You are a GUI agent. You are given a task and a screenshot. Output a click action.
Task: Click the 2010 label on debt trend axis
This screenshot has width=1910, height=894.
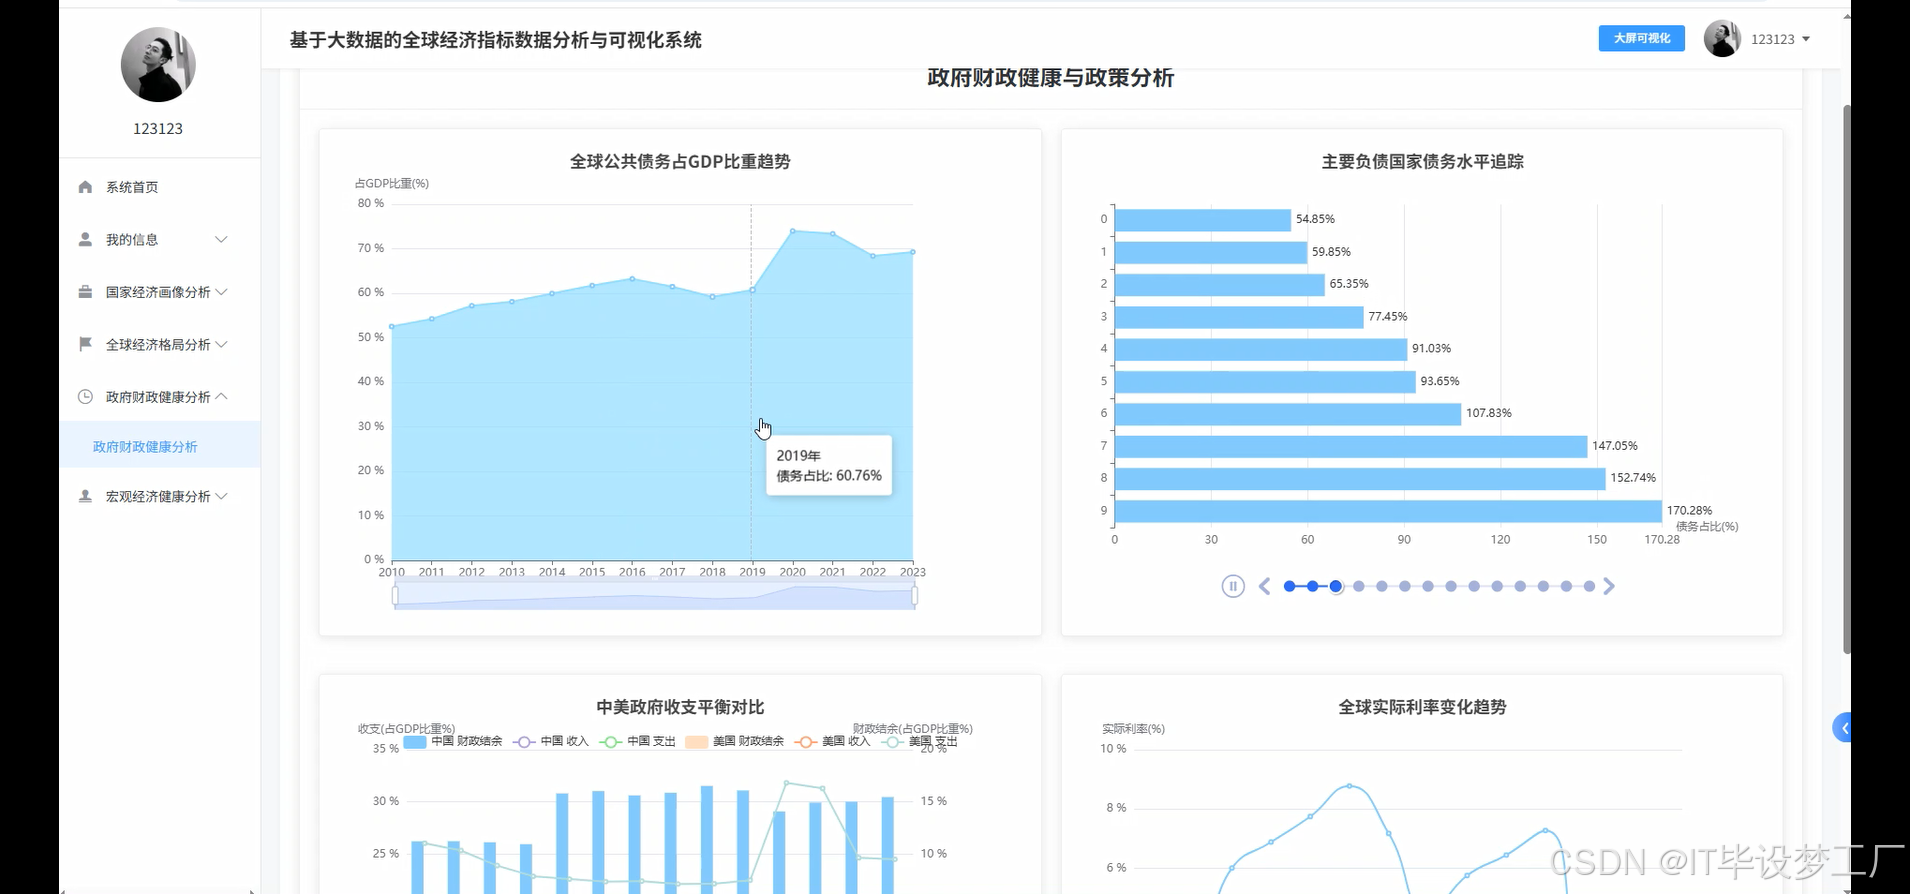click(x=391, y=572)
